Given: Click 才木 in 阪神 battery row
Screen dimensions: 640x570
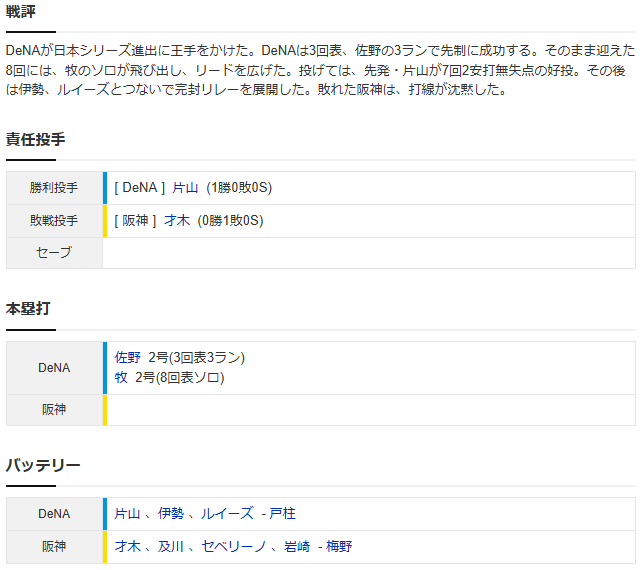Looking at the screenshot, I should (127, 547).
